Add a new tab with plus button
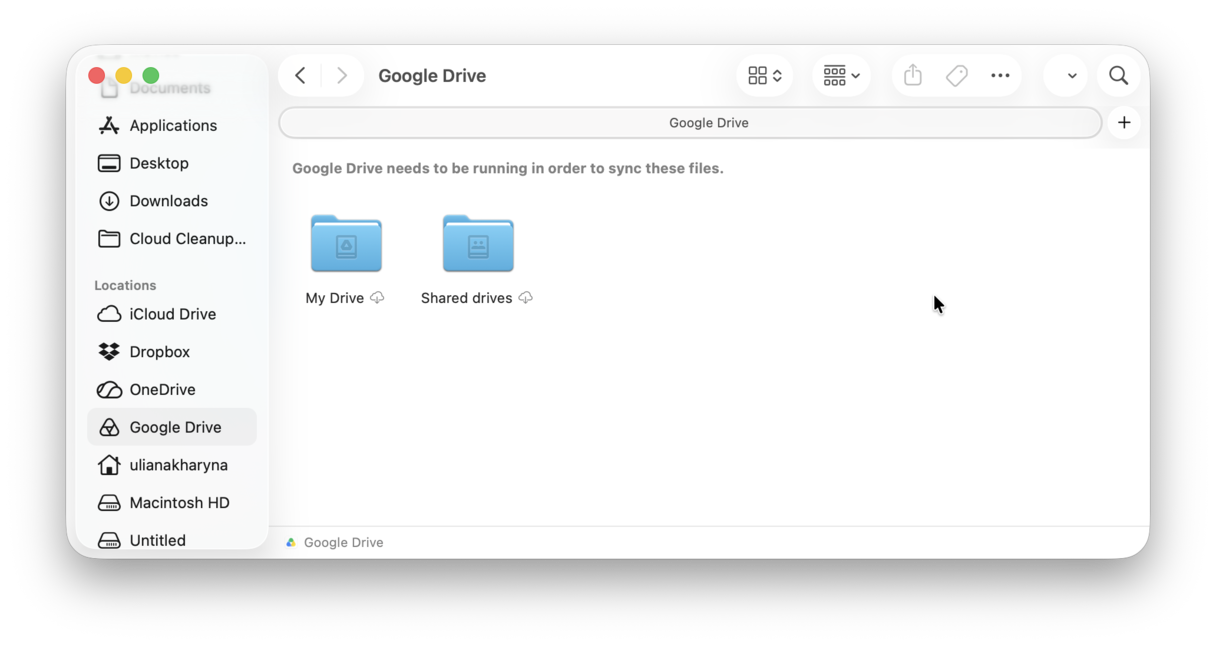 coord(1124,123)
